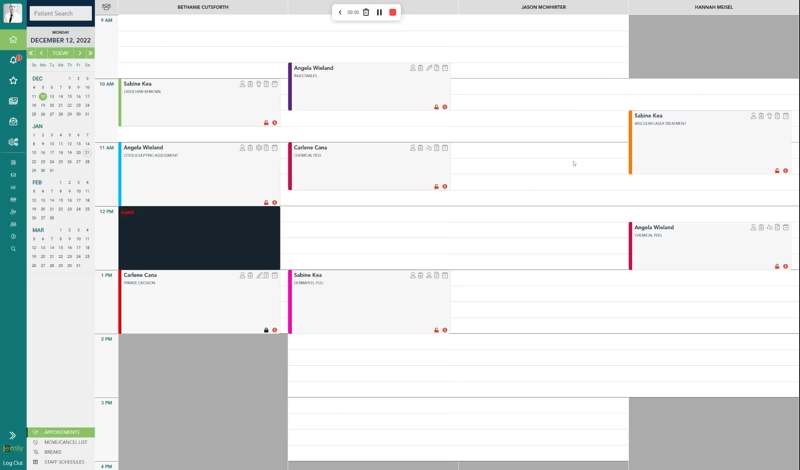Click the Log Out link
The height and width of the screenshot is (470, 800).
click(x=13, y=463)
